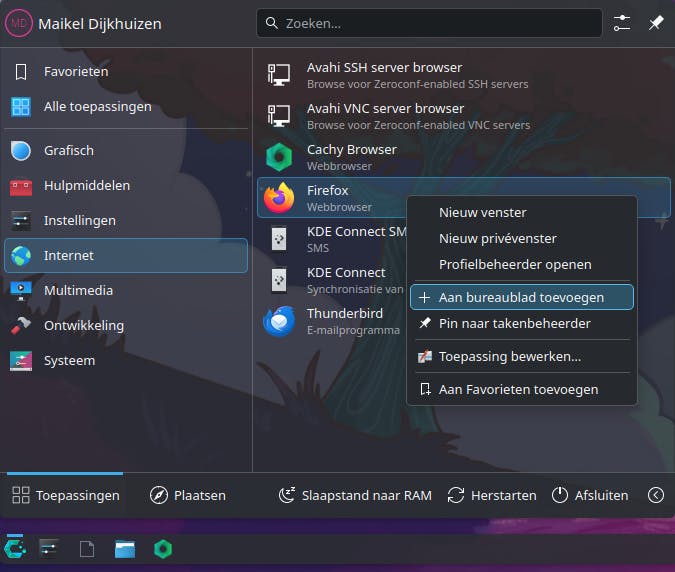Viewport: 675px width, 572px height.
Task: Click the Favorieten bookmark icon
Action: (21, 71)
